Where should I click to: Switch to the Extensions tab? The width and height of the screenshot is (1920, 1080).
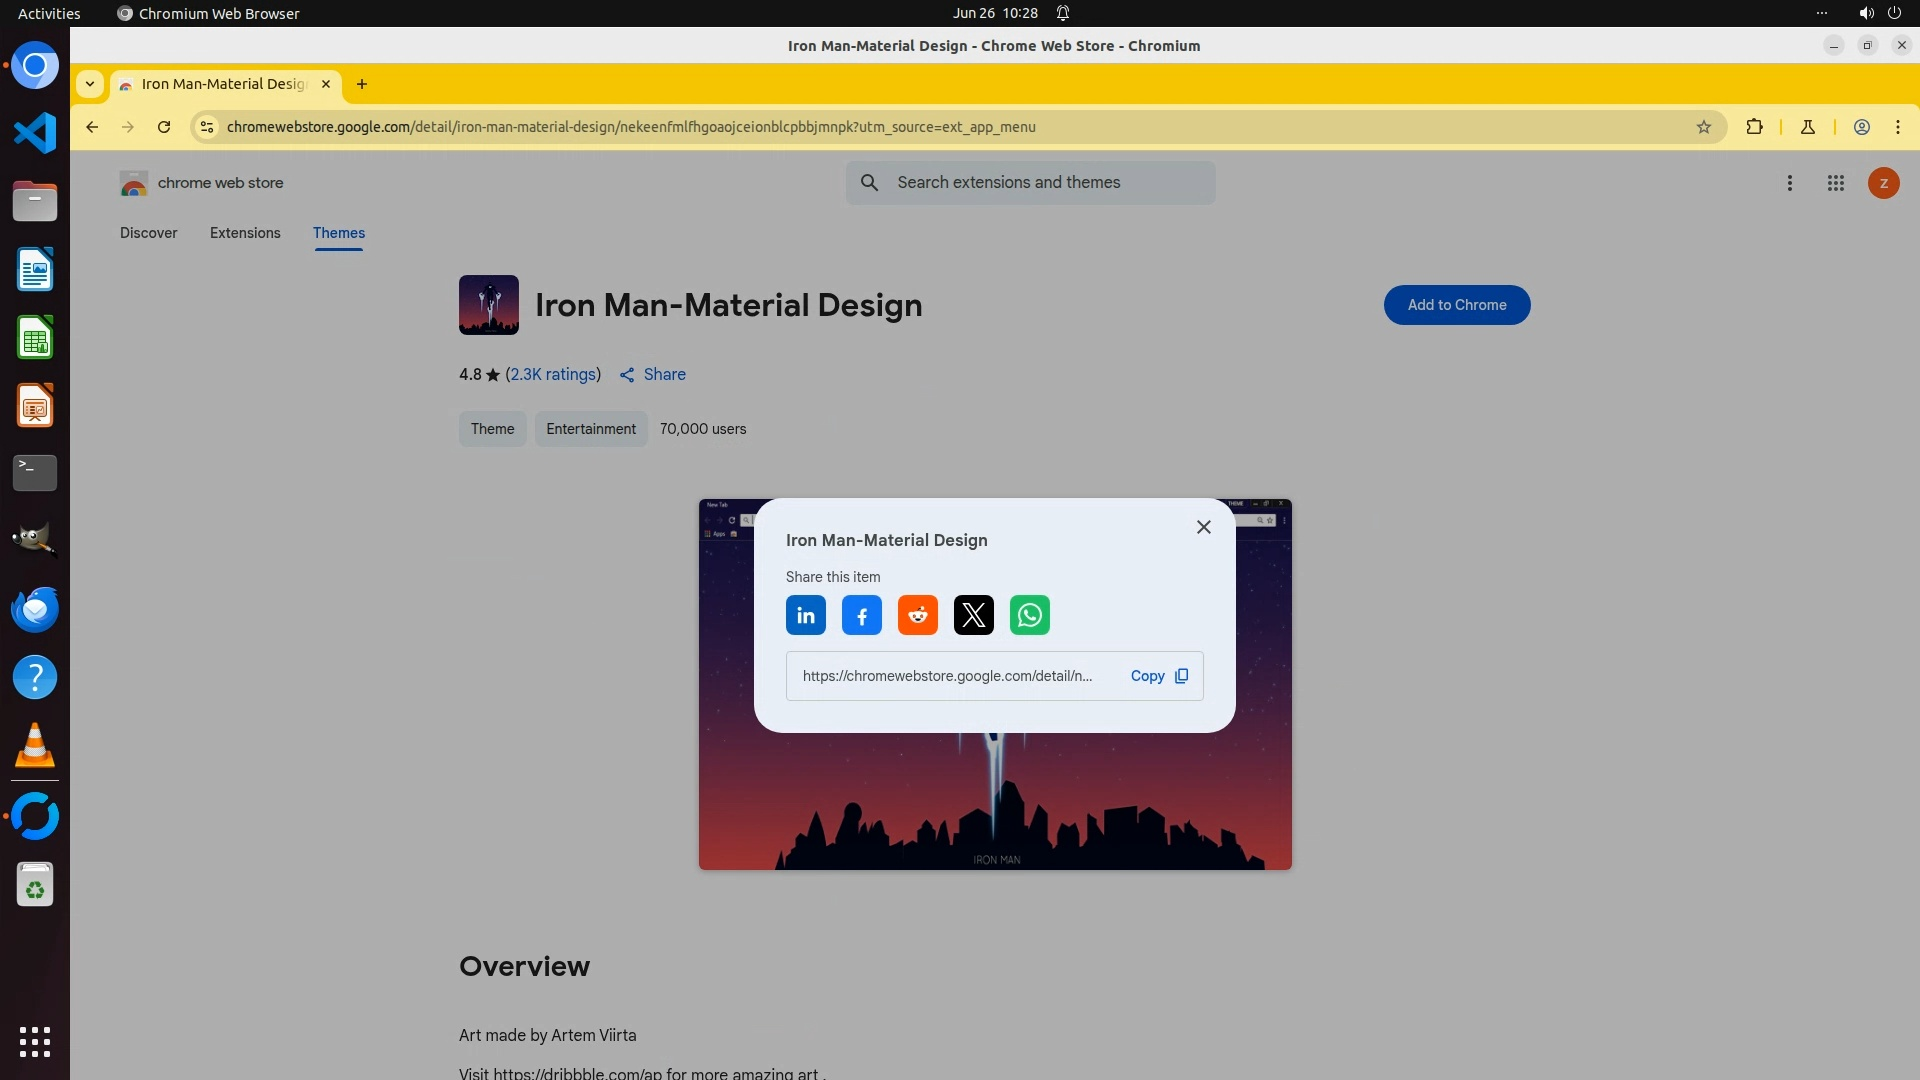245,233
